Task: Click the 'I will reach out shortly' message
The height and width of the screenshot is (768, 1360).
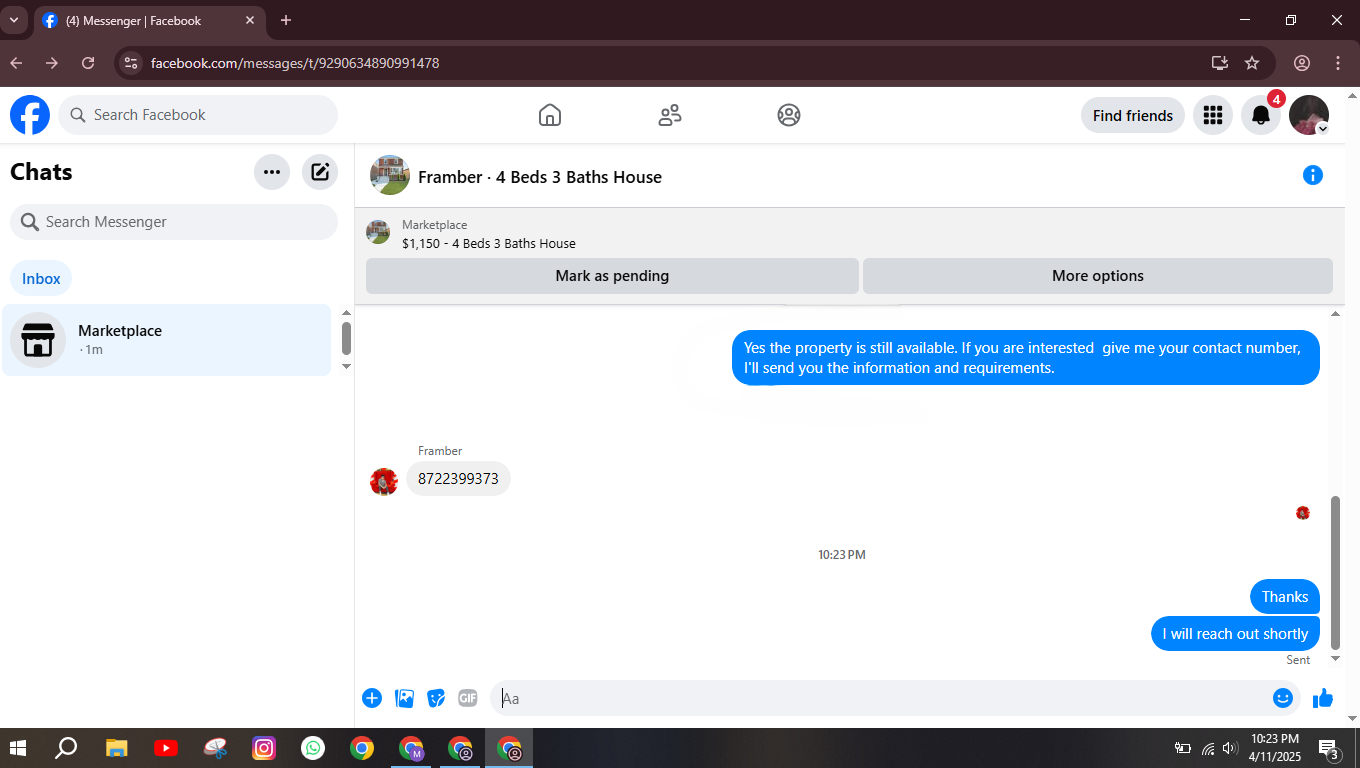Action: click(1235, 634)
